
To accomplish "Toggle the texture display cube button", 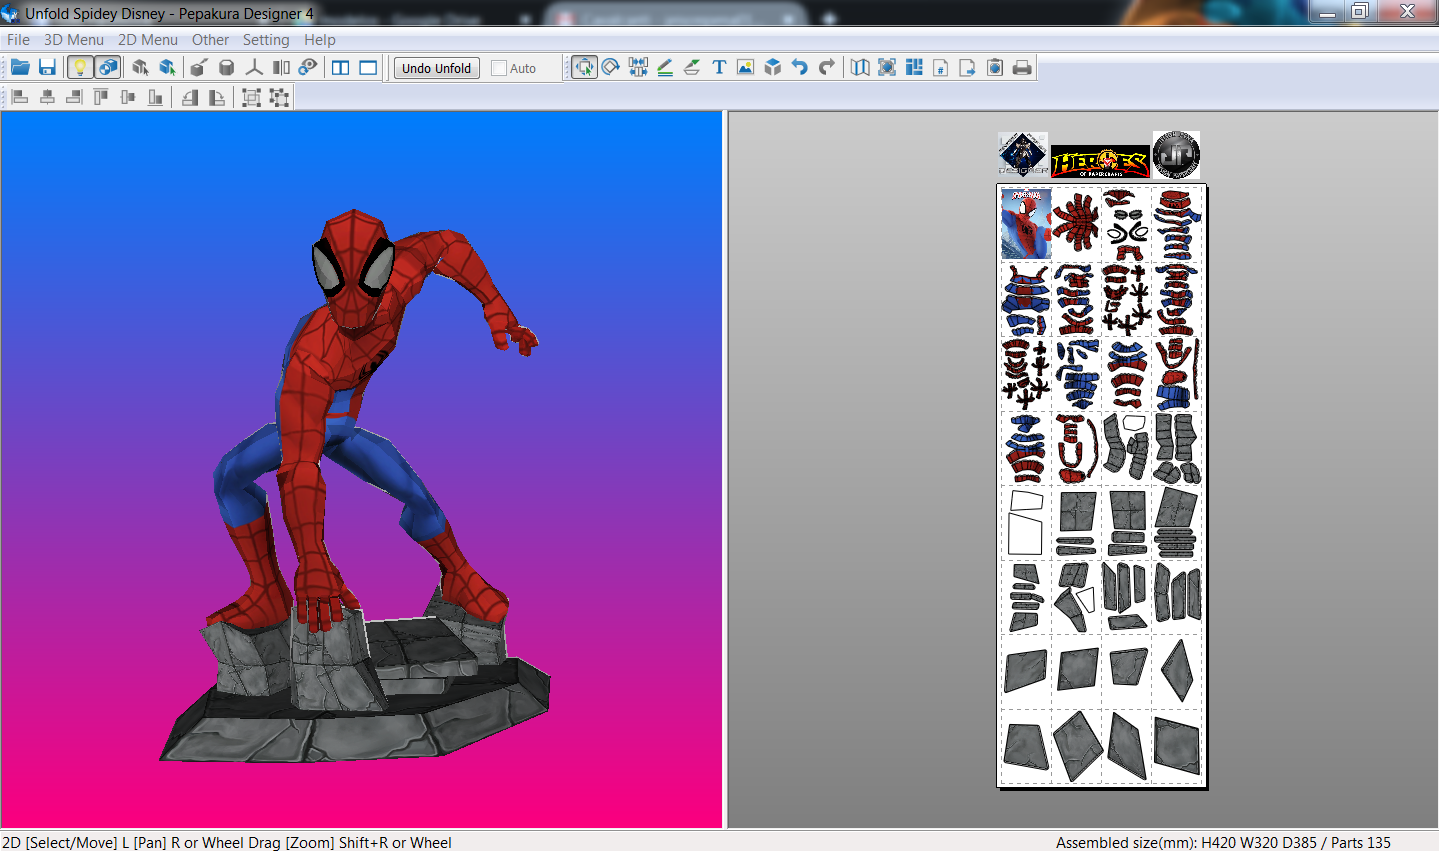I will point(107,68).
